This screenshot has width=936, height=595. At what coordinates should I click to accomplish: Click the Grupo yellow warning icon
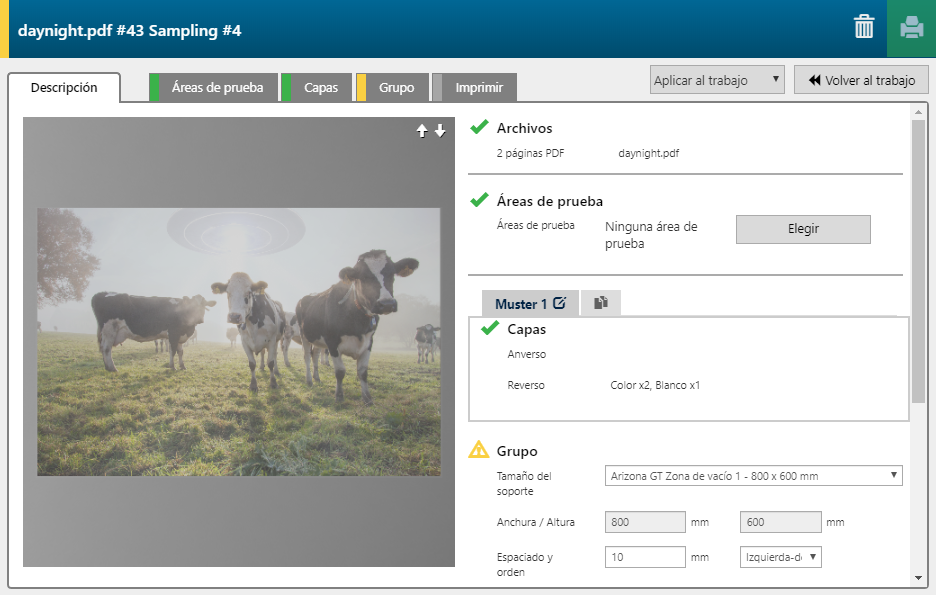coord(479,450)
